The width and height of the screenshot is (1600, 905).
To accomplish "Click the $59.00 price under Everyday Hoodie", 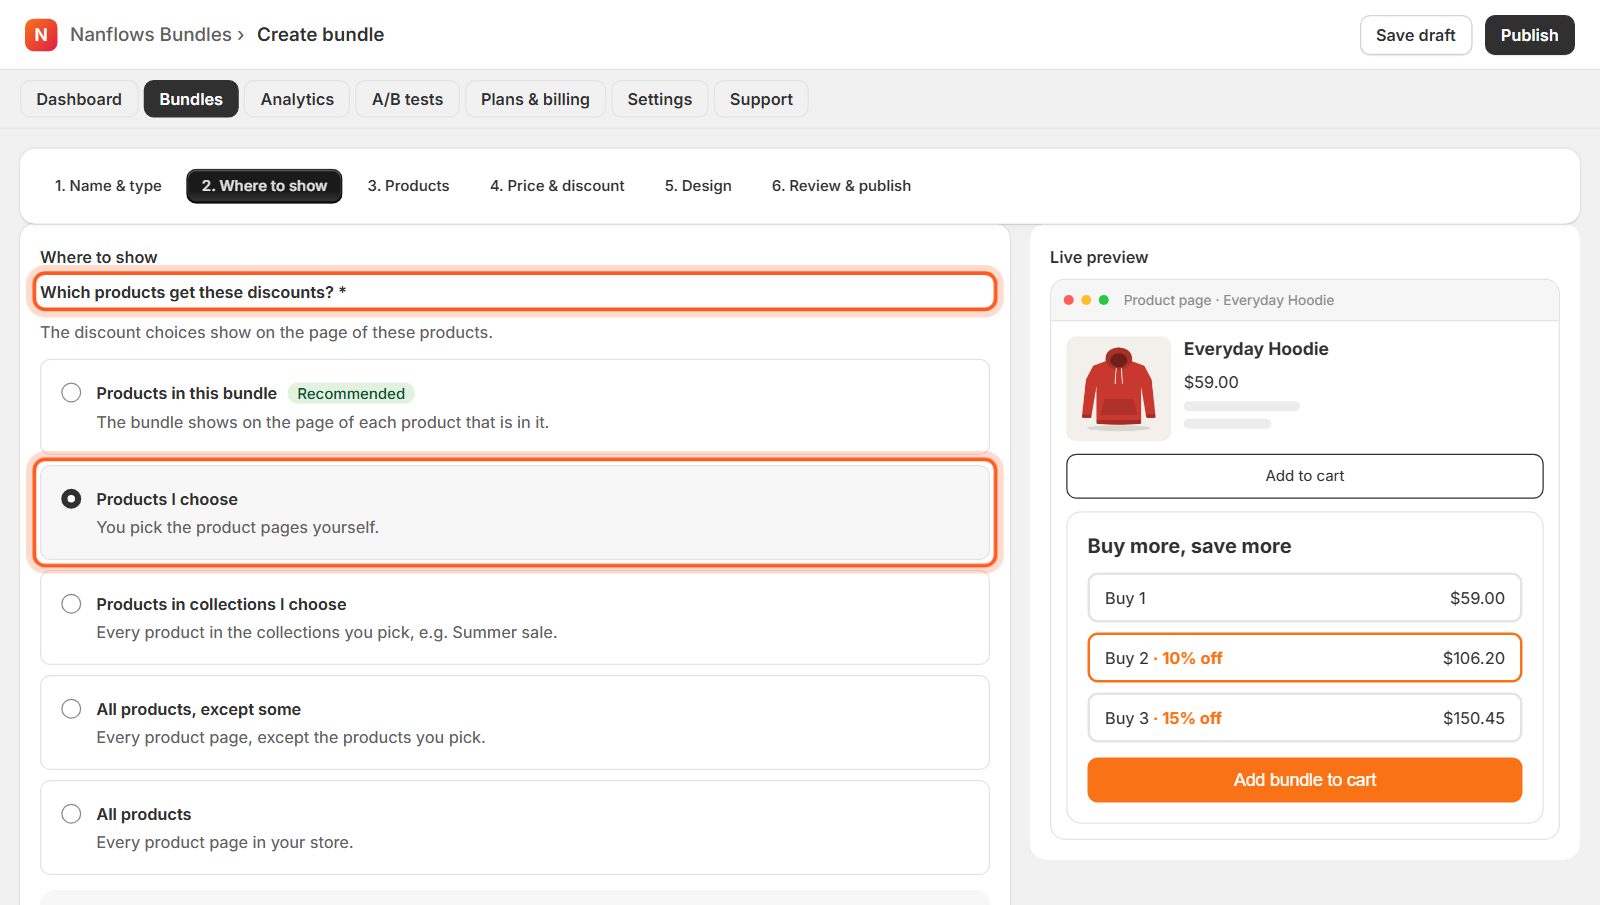I will point(1211,382).
